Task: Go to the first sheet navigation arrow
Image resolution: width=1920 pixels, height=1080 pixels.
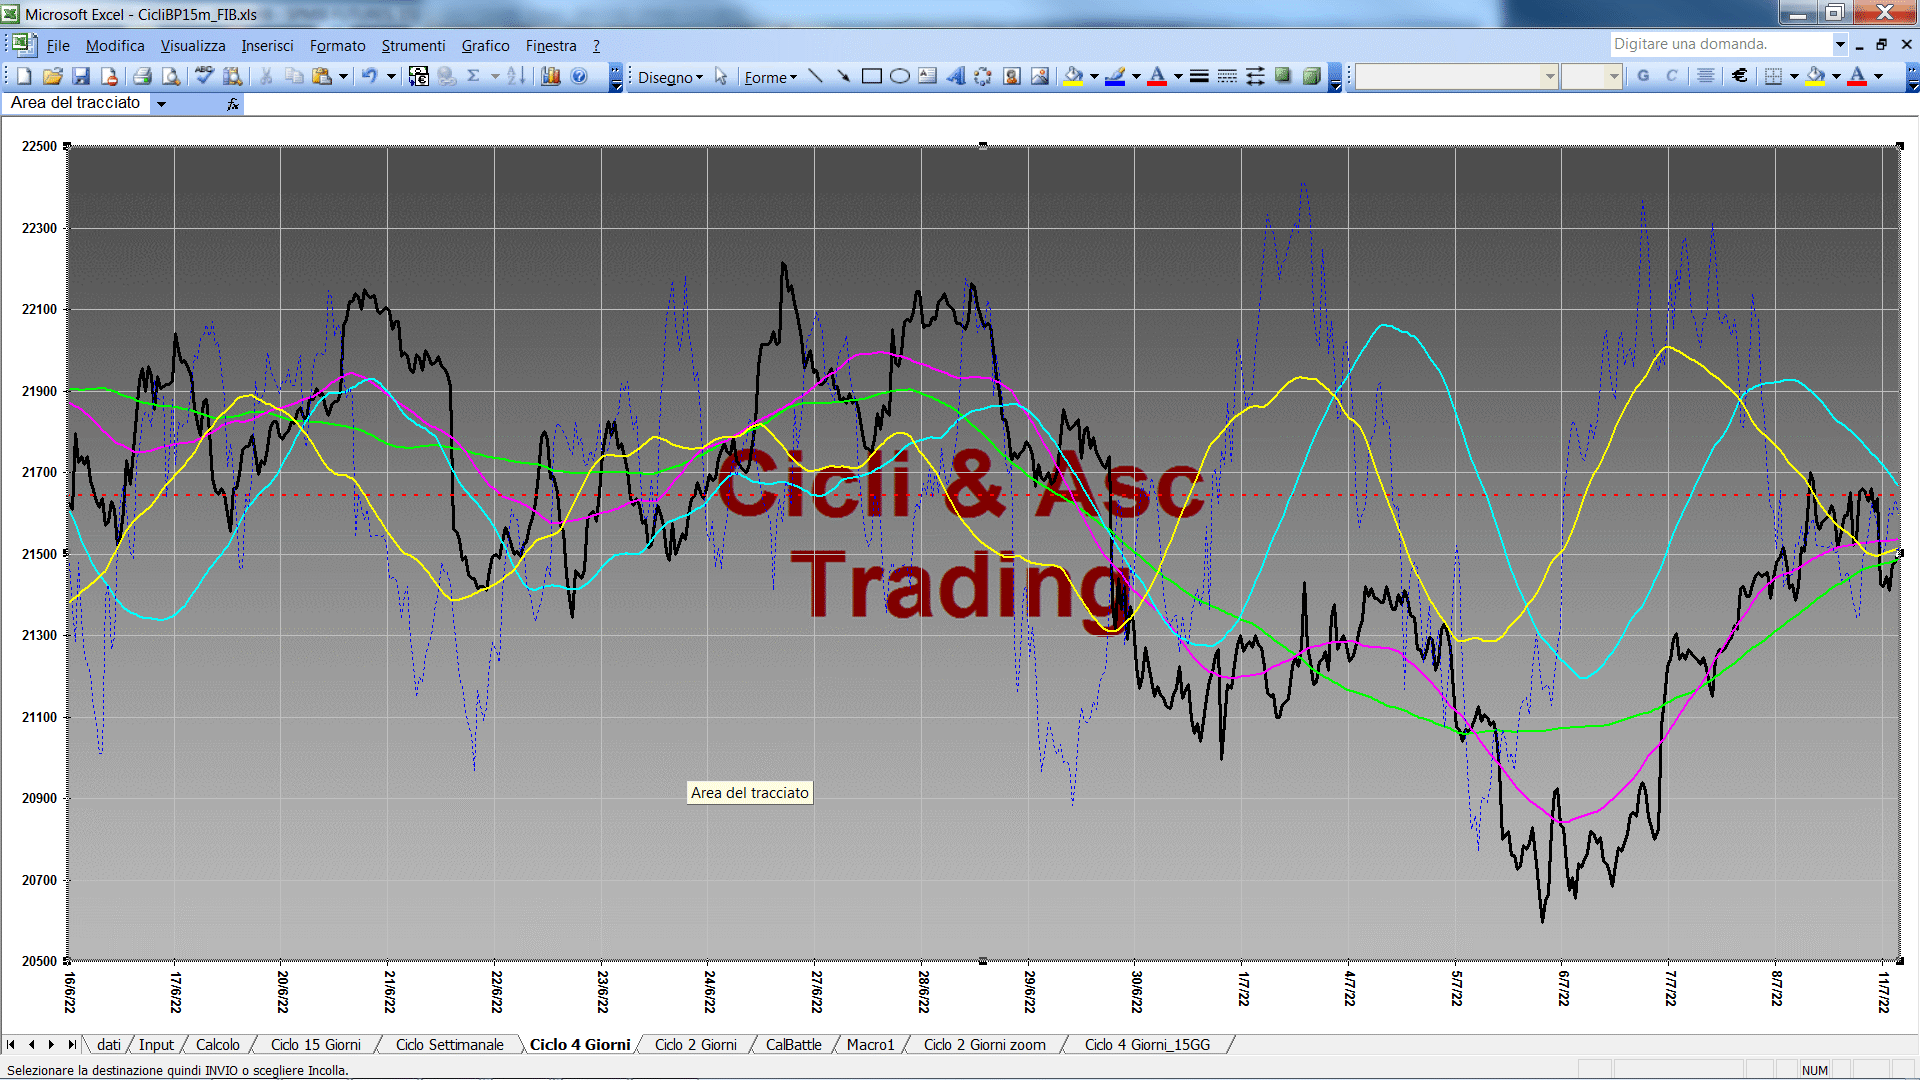Action: coord(11,1045)
